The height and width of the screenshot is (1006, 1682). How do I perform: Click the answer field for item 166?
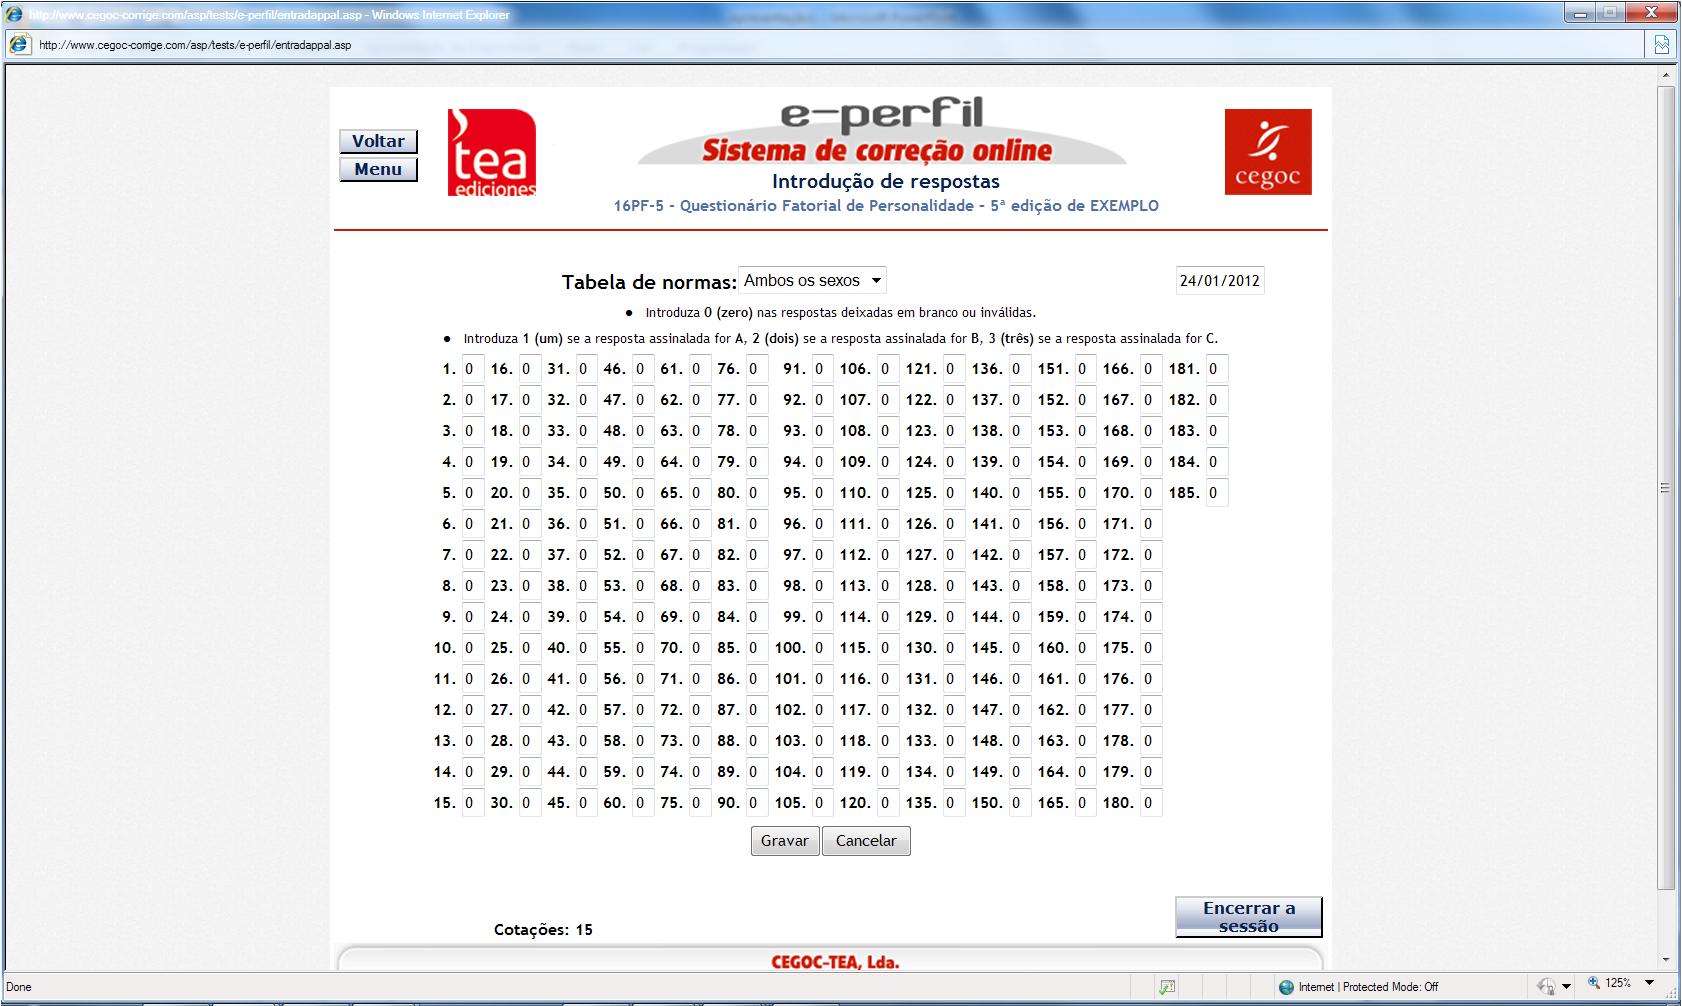tap(1152, 369)
